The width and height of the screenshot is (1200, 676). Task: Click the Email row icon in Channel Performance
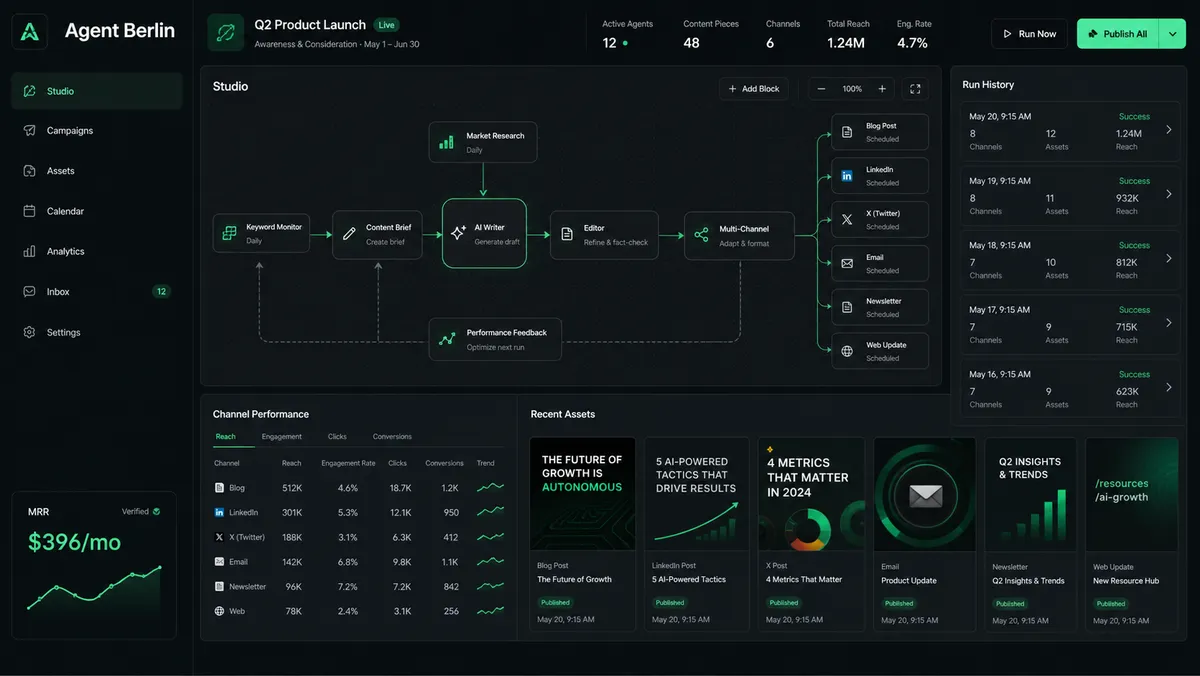[220, 562]
